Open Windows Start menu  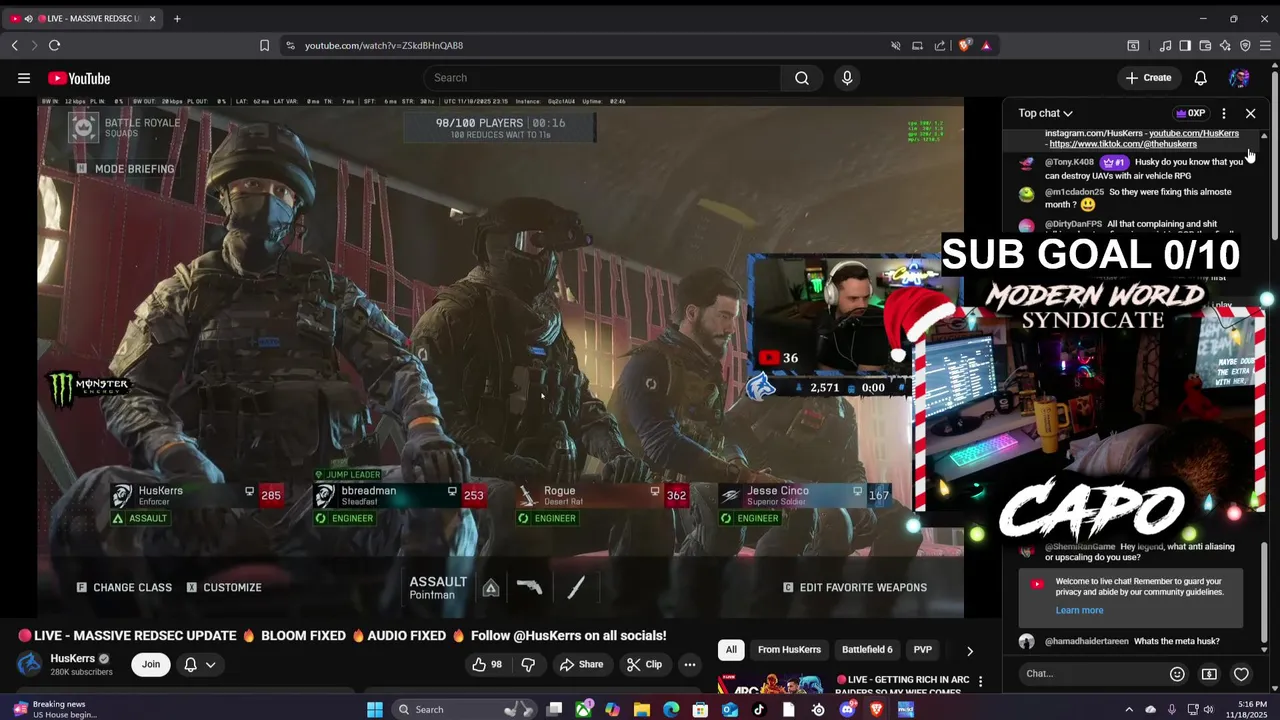pos(375,709)
